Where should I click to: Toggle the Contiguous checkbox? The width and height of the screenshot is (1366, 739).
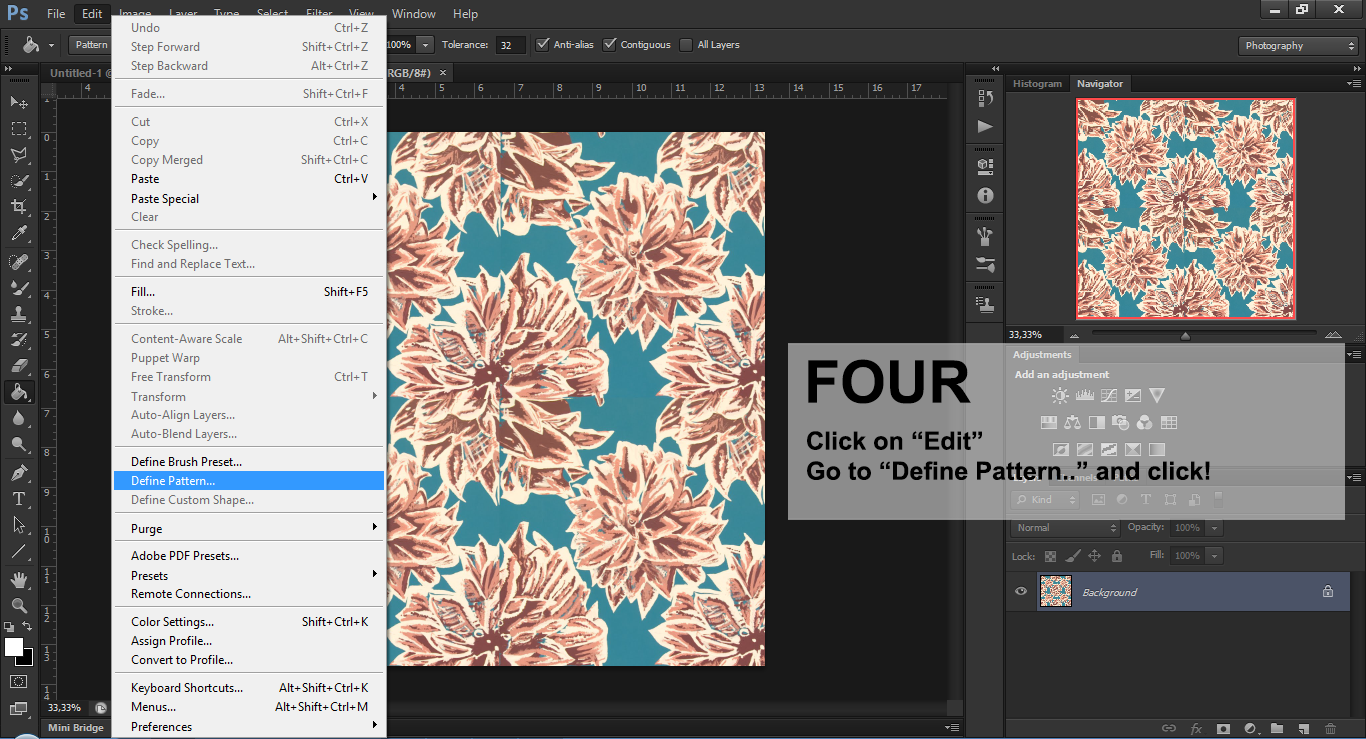[x=610, y=44]
